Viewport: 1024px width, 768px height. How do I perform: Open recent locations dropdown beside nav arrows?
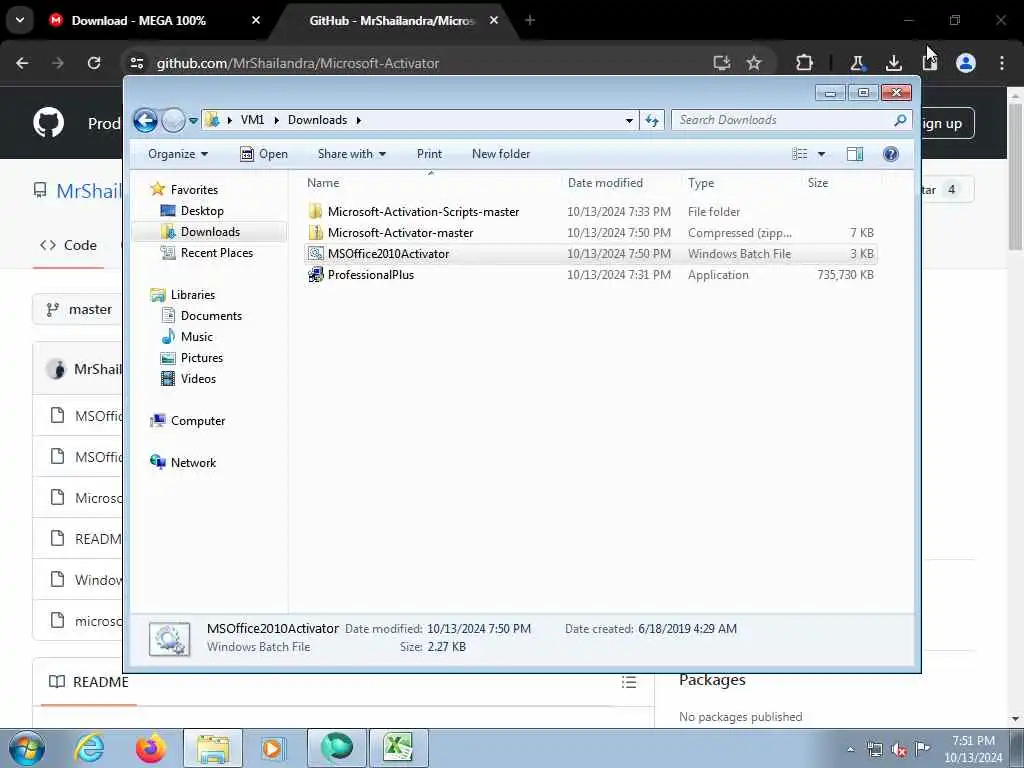193,121
